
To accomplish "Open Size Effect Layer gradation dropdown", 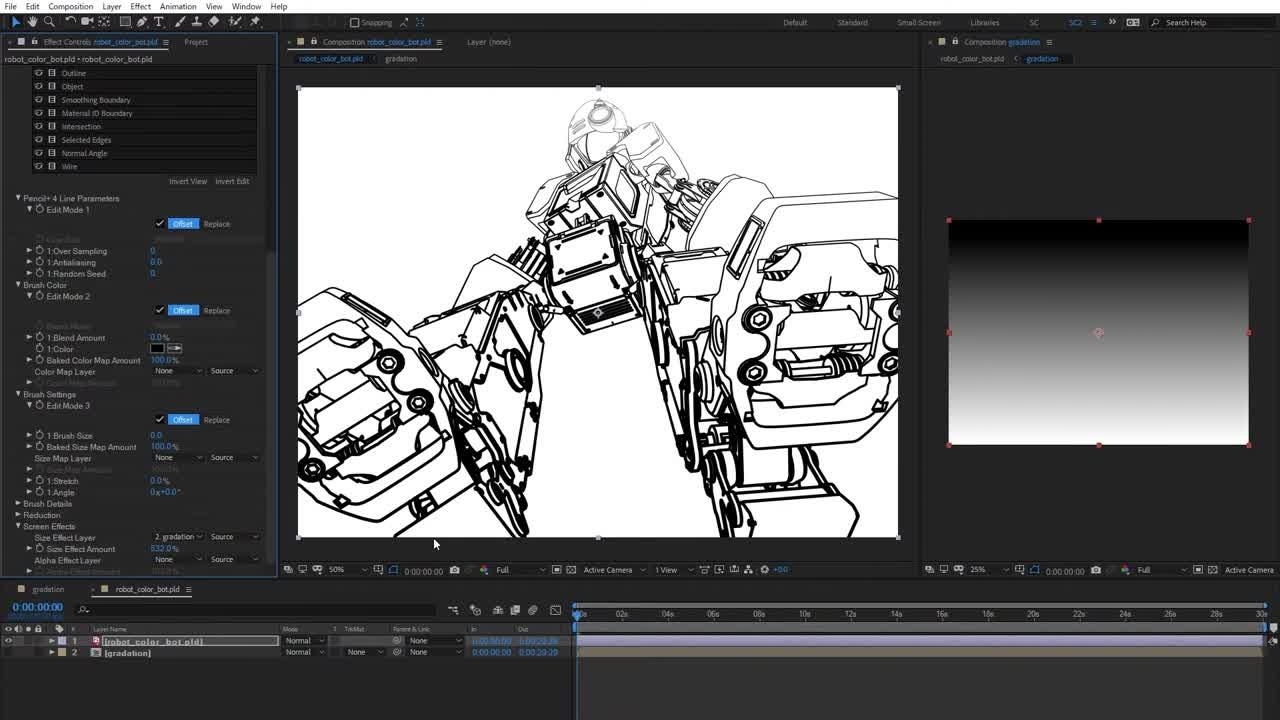I will (178, 537).
